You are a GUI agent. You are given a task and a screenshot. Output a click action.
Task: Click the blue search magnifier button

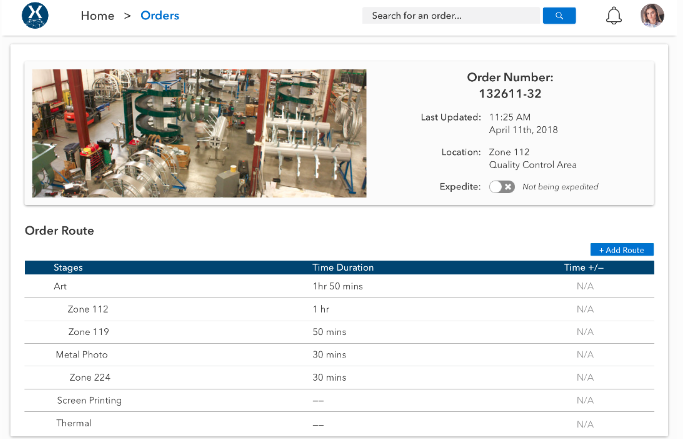(x=559, y=16)
